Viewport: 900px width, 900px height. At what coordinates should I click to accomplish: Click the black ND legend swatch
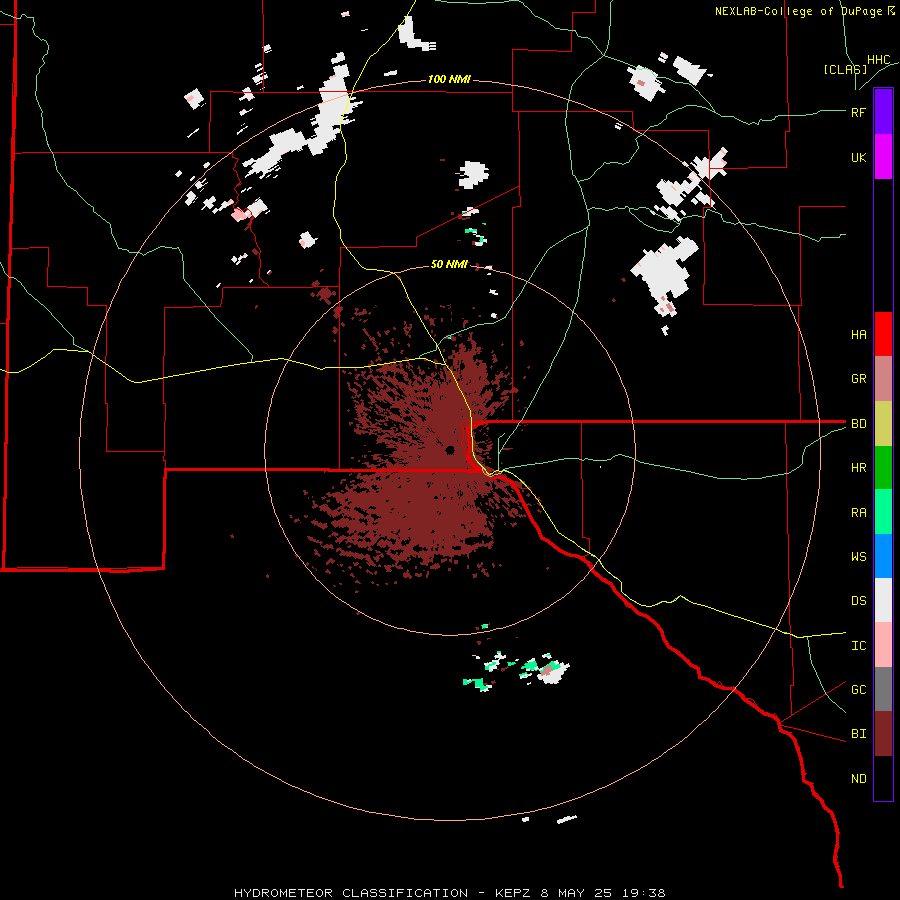pyautogui.click(x=883, y=778)
